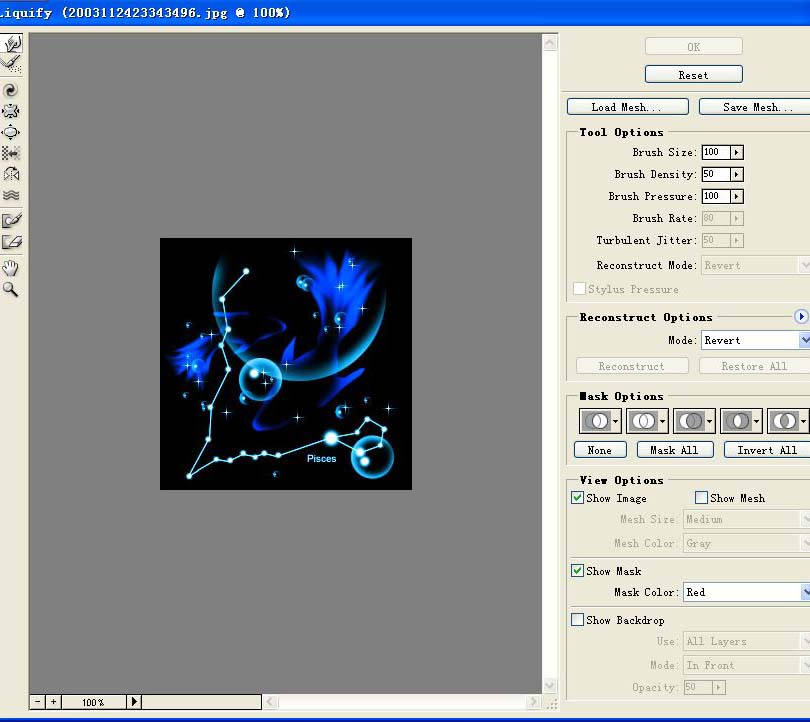The width and height of the screenshot is (810, 722).
Task: Open the Reconstruct Options Mode dropdown
Action: click(x=805, y=340)
